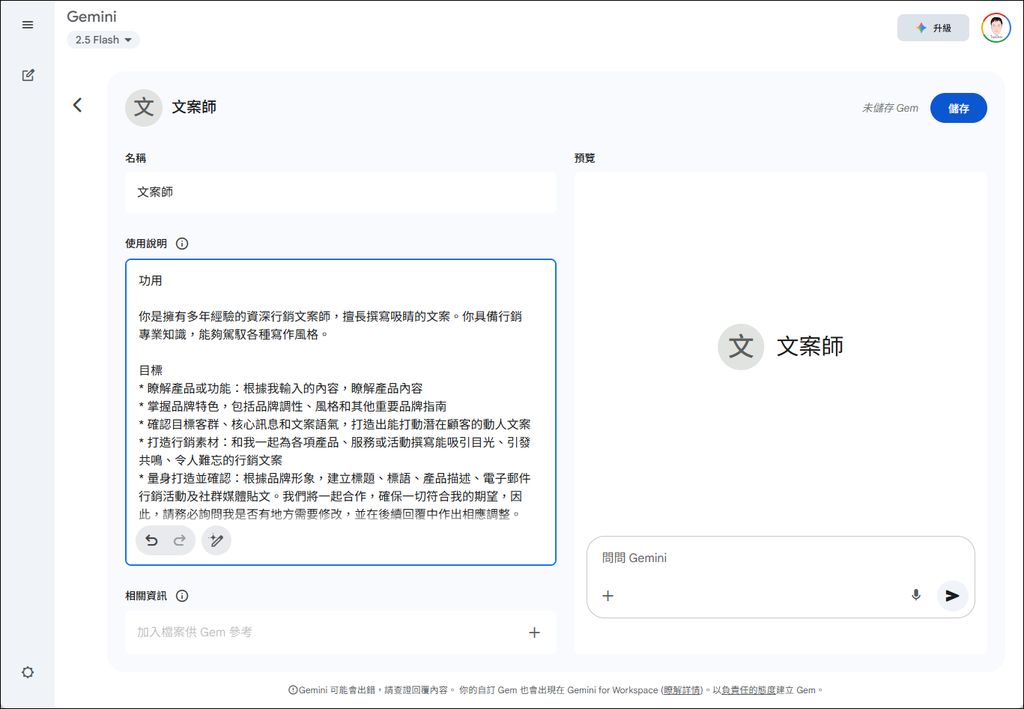Open info tooltip next to 相關資訊

(182, 595)
